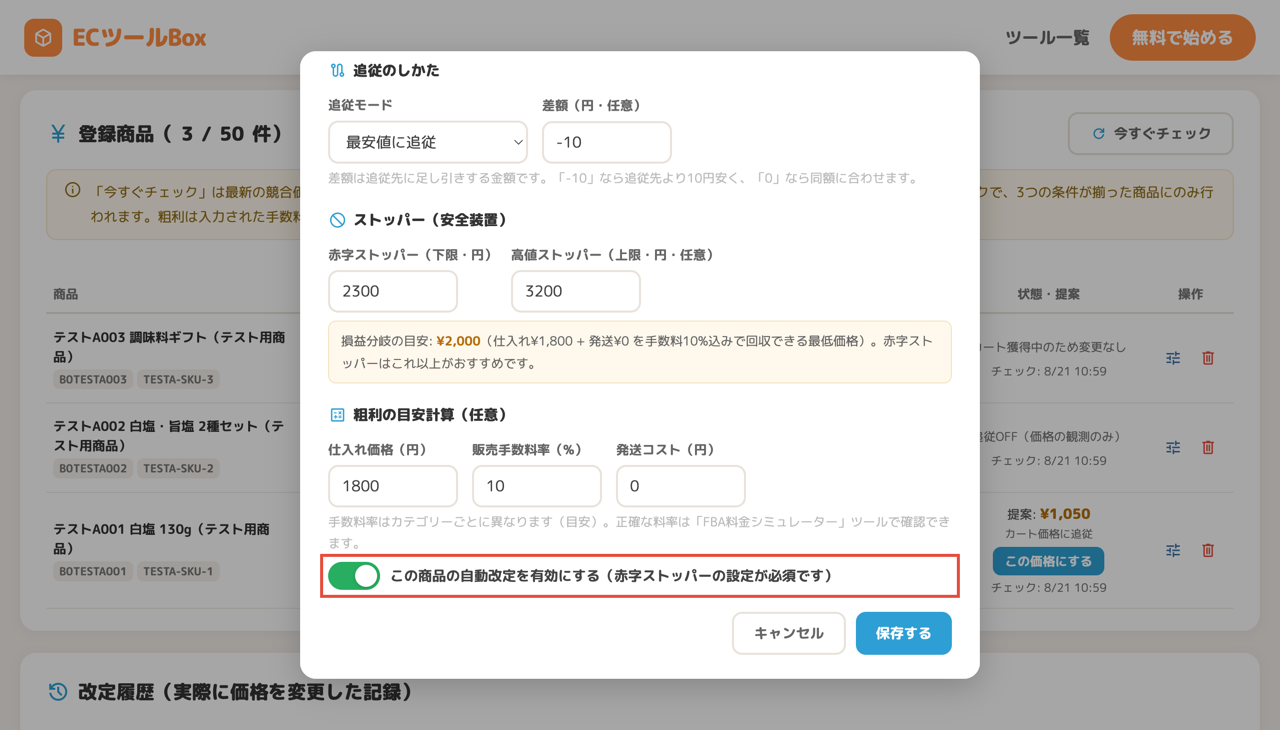Delete テストA002 白塩・旨塩 with trash icon
This screenshot has height=730, width=1280.
point(1208,447)
